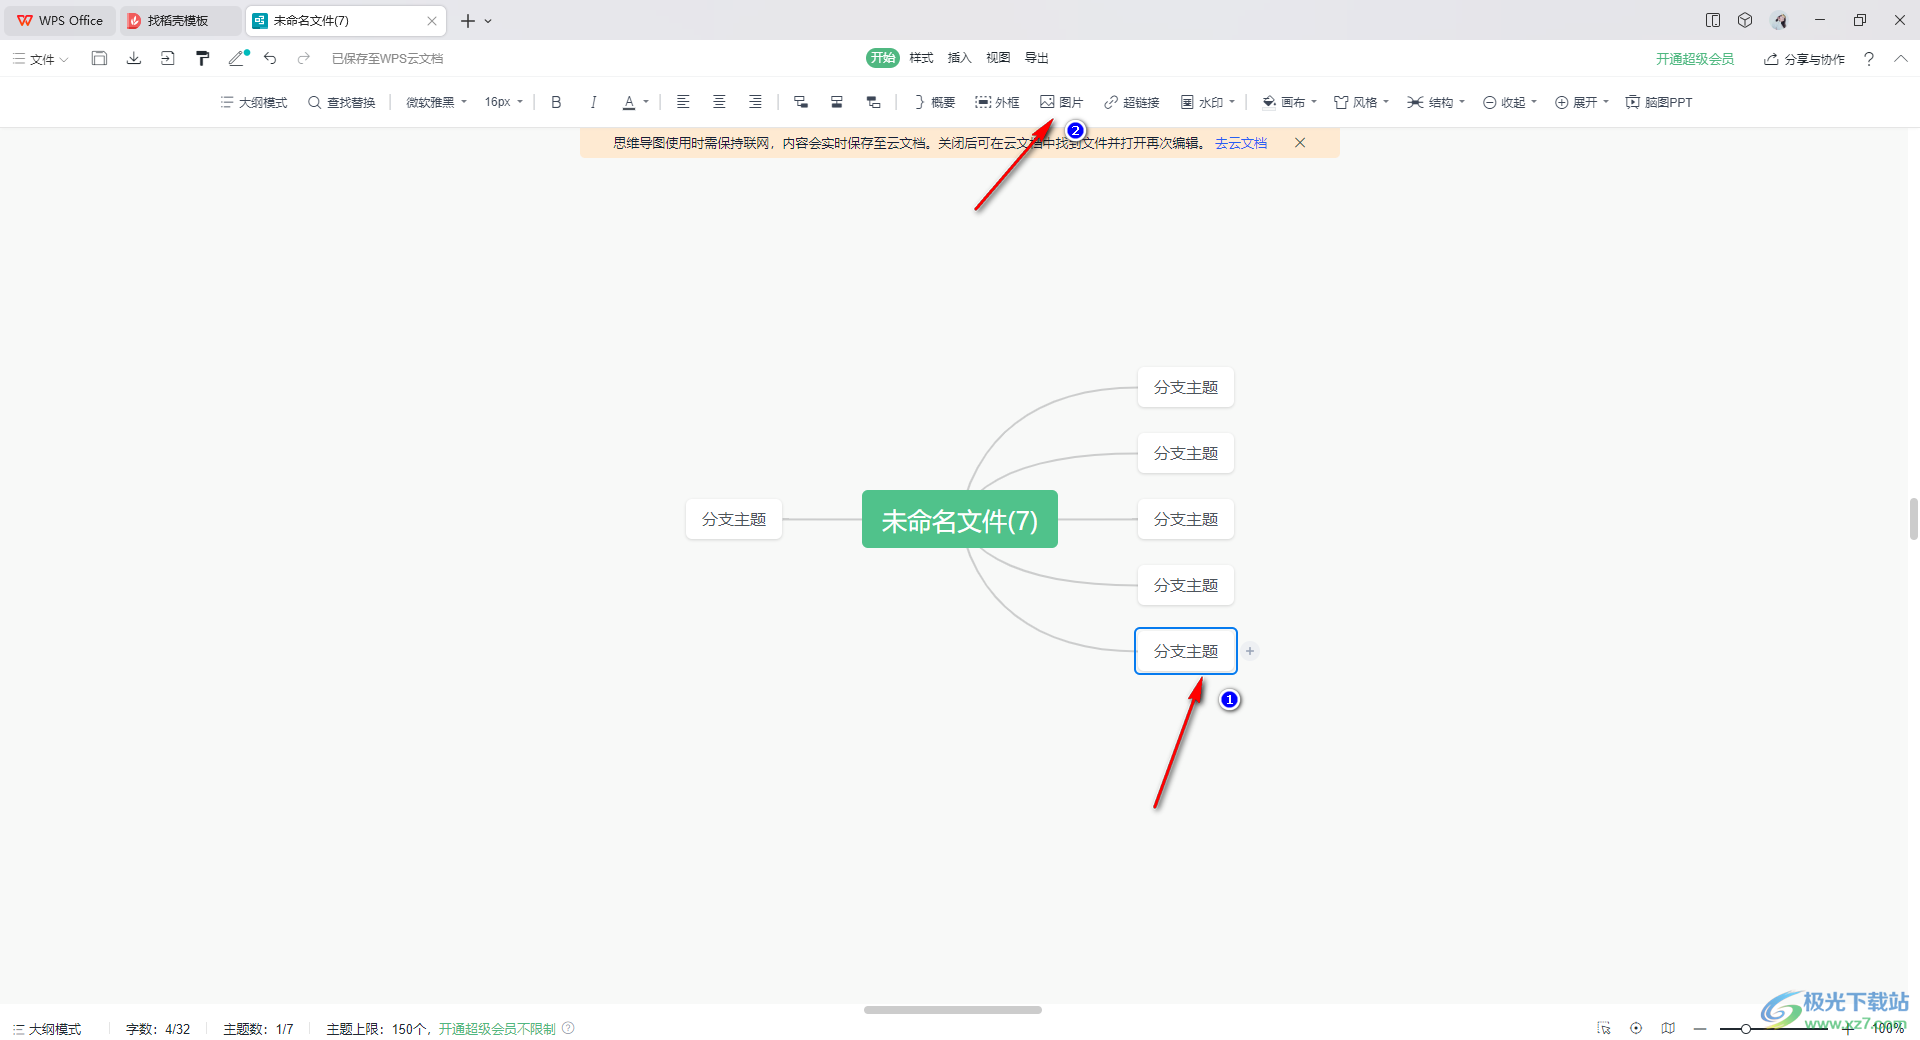Viewport: 1920px width, 1040px height.
Task: Add a 超链接 hyperlink
Action: [x=1131, y=102]
